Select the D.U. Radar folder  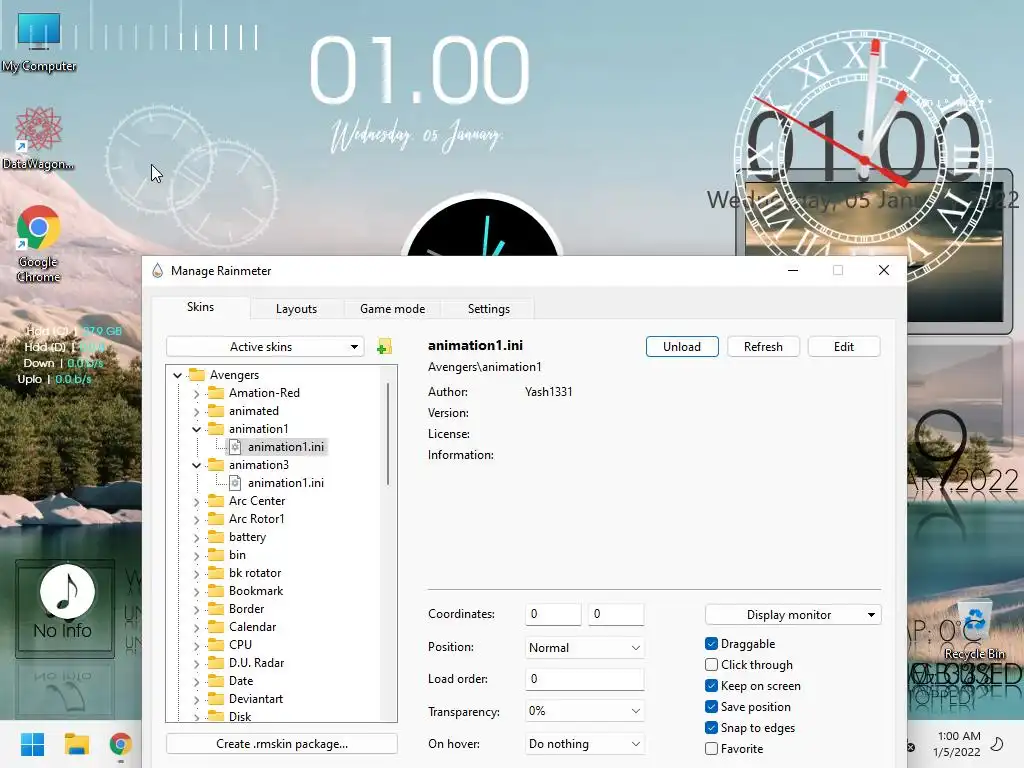(x=256, y=663)
